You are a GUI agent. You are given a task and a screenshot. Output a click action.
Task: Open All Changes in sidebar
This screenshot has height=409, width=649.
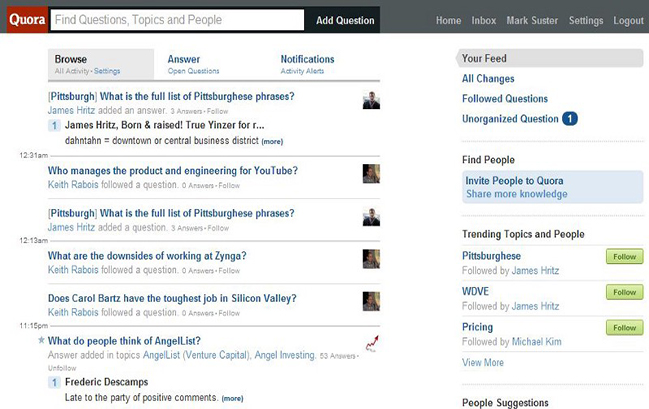pyautogui.click(x=488, y=79)
